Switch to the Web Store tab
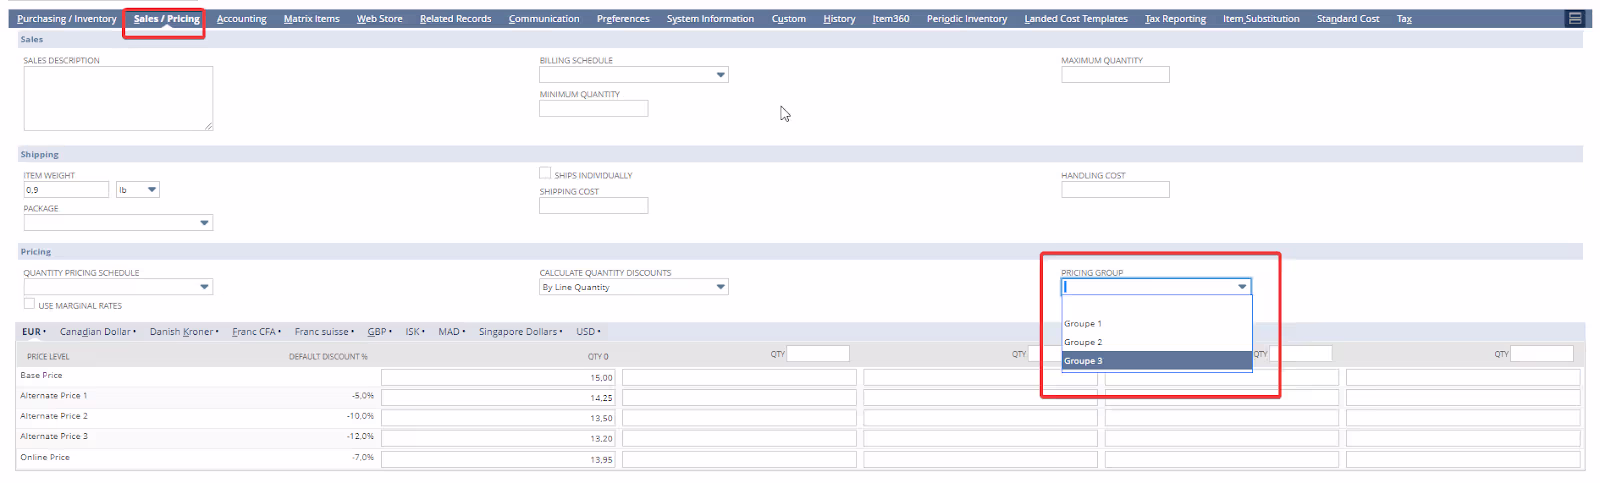Screen dimensions: 1600x483 [379, 19]
